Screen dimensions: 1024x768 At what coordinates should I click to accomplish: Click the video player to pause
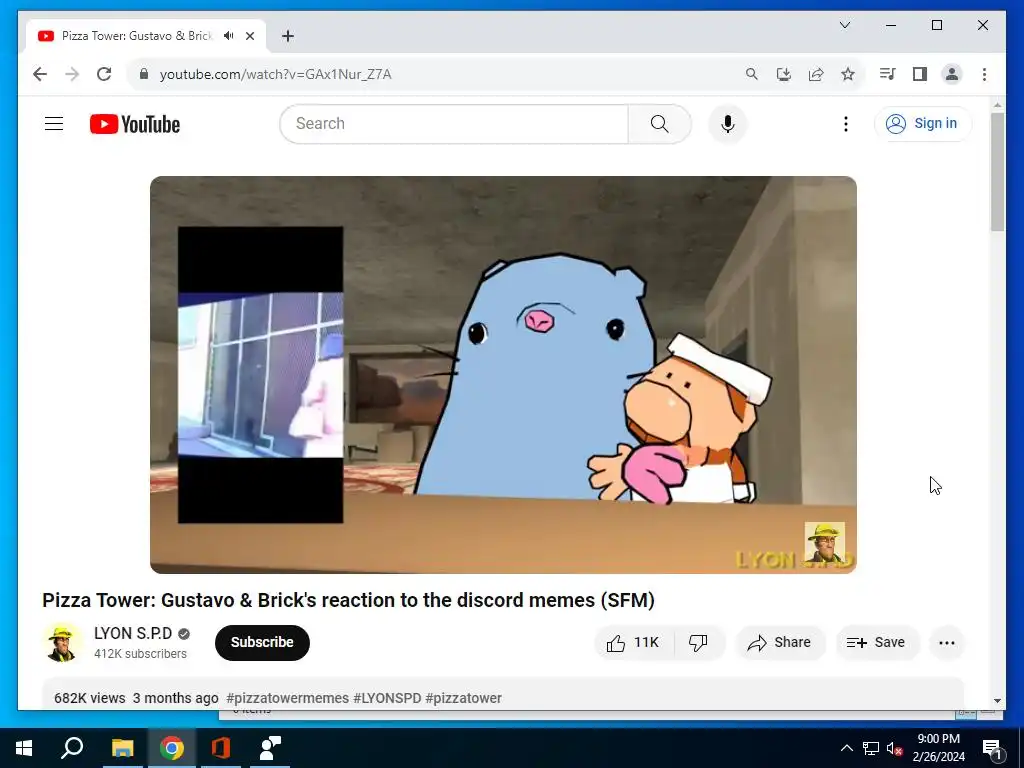(x=503, y=375)
